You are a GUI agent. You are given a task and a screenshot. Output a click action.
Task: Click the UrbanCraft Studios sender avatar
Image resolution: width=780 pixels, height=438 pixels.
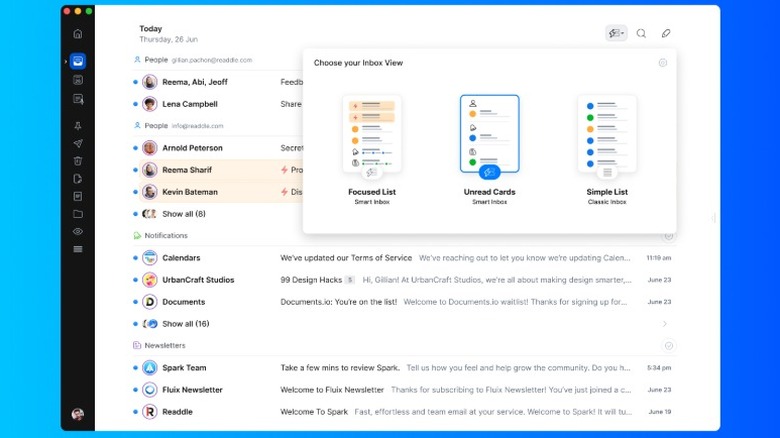coord(150,280)
